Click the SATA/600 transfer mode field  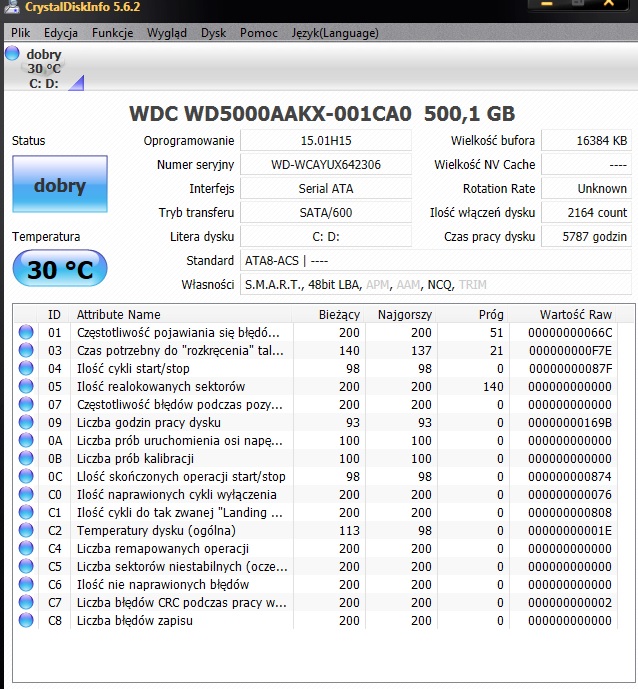326,213
